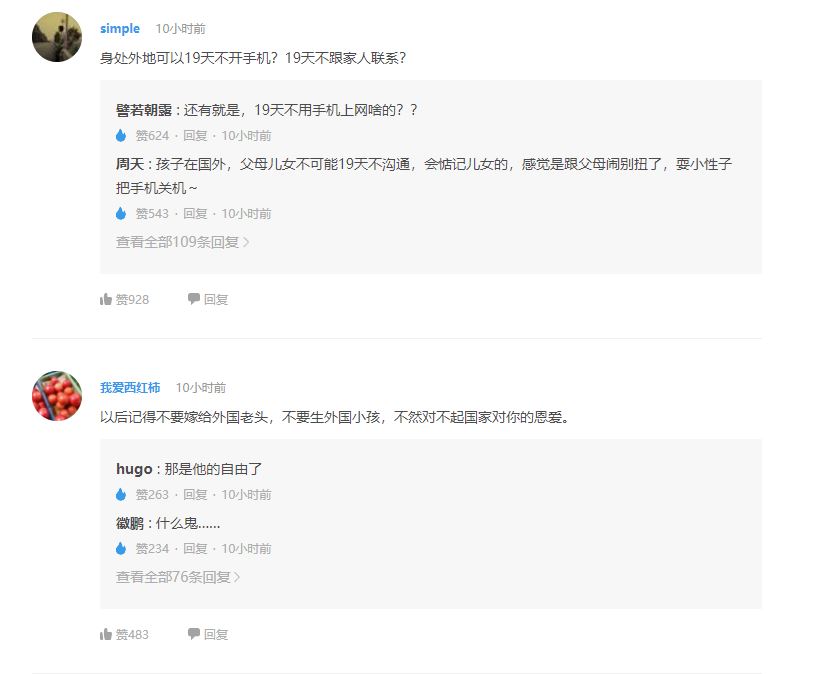The width and height of the screenshot is (835, 674).
Task: Reply to hugo's sub-comment
Action: coord(195,495)
